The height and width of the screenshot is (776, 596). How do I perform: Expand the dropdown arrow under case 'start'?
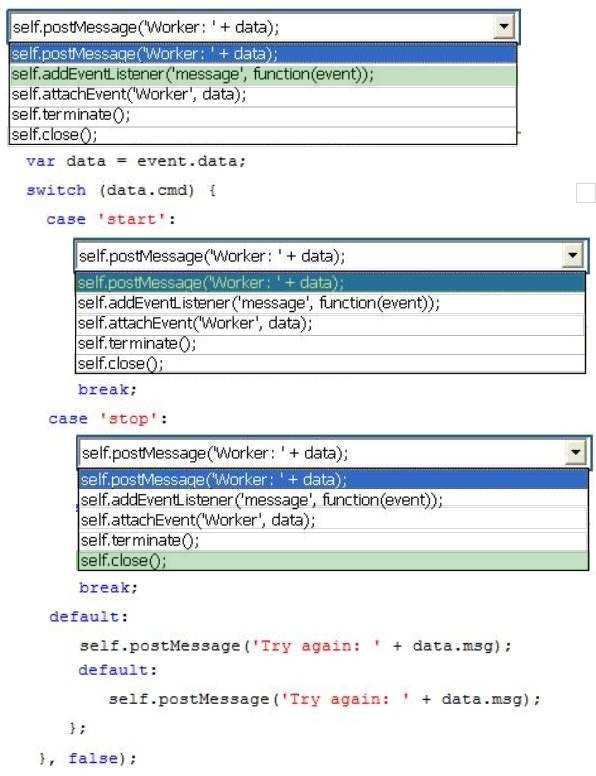(x=573, y=255)
